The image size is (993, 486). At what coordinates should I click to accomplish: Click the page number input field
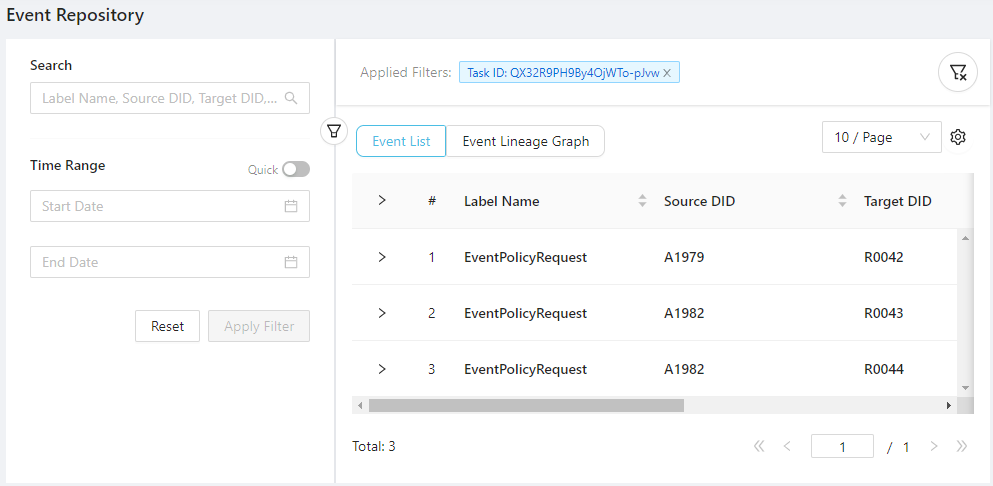[842, 447]
